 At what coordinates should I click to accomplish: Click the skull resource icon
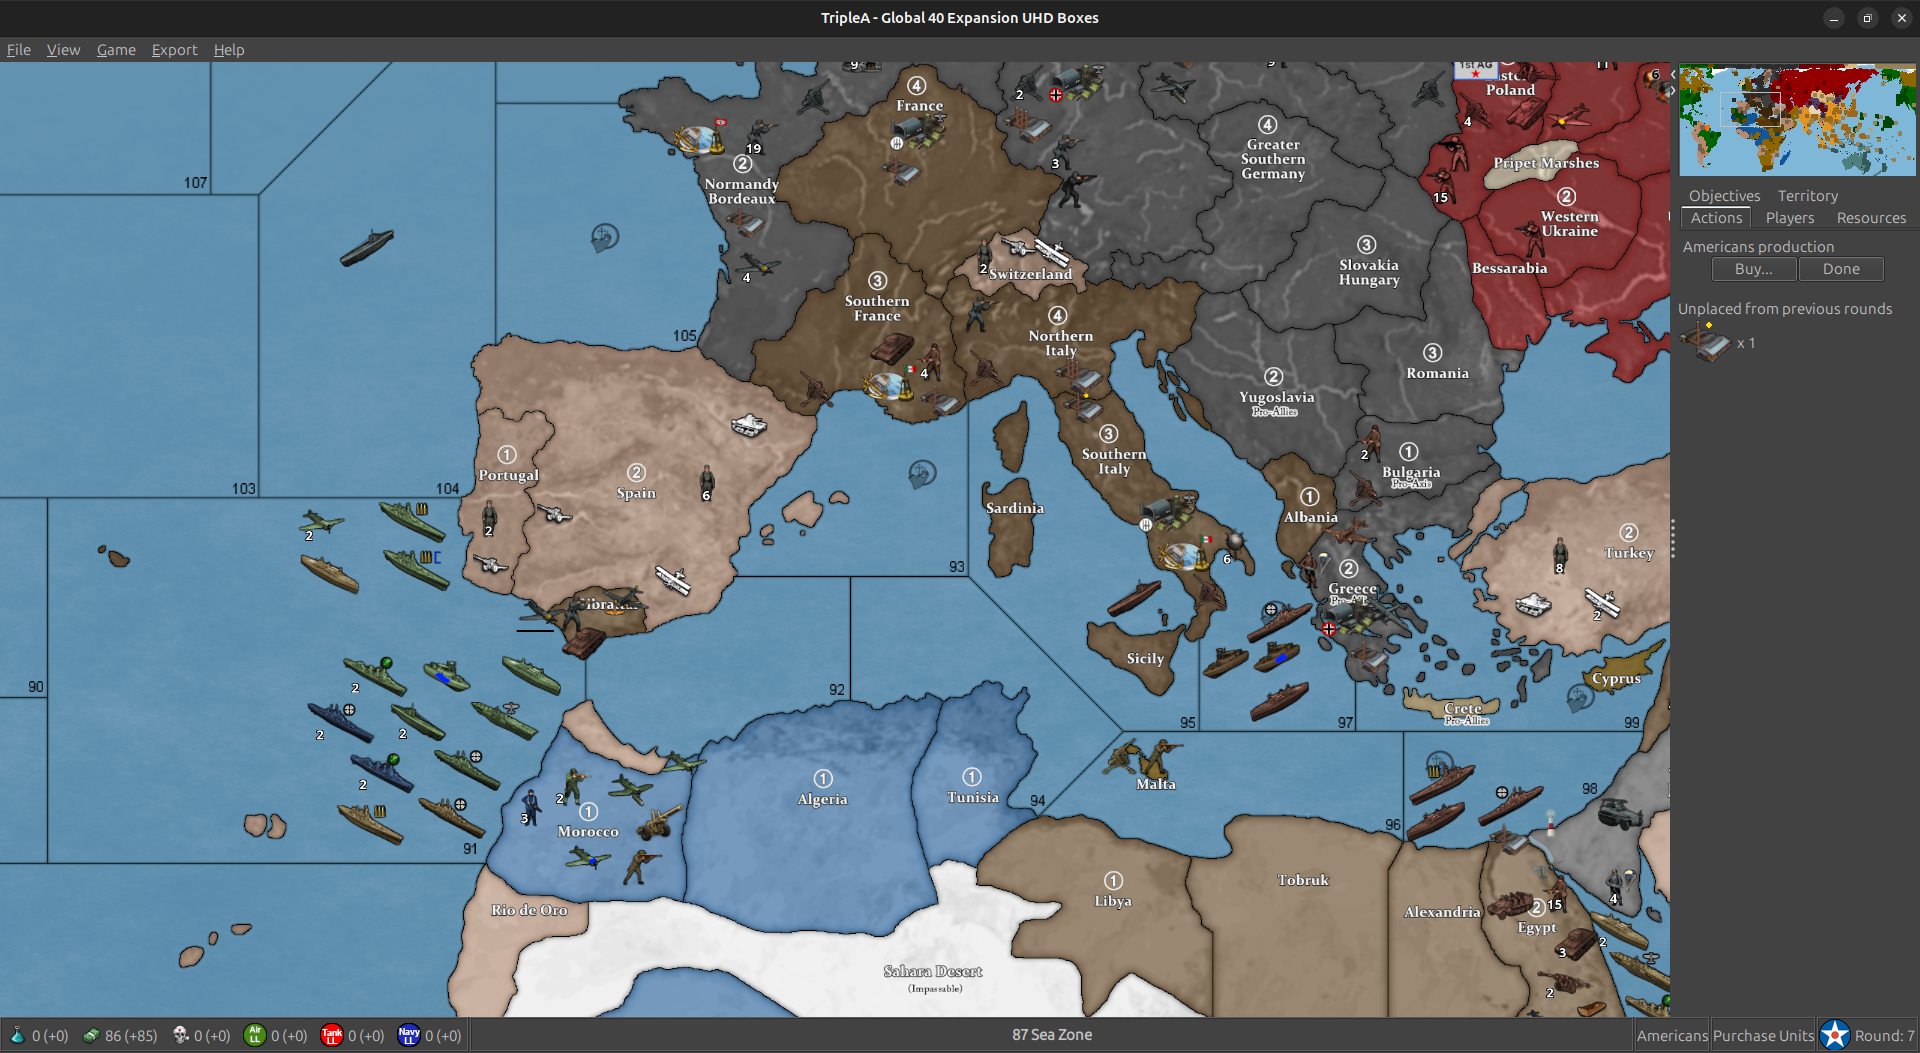point(181,1036)
